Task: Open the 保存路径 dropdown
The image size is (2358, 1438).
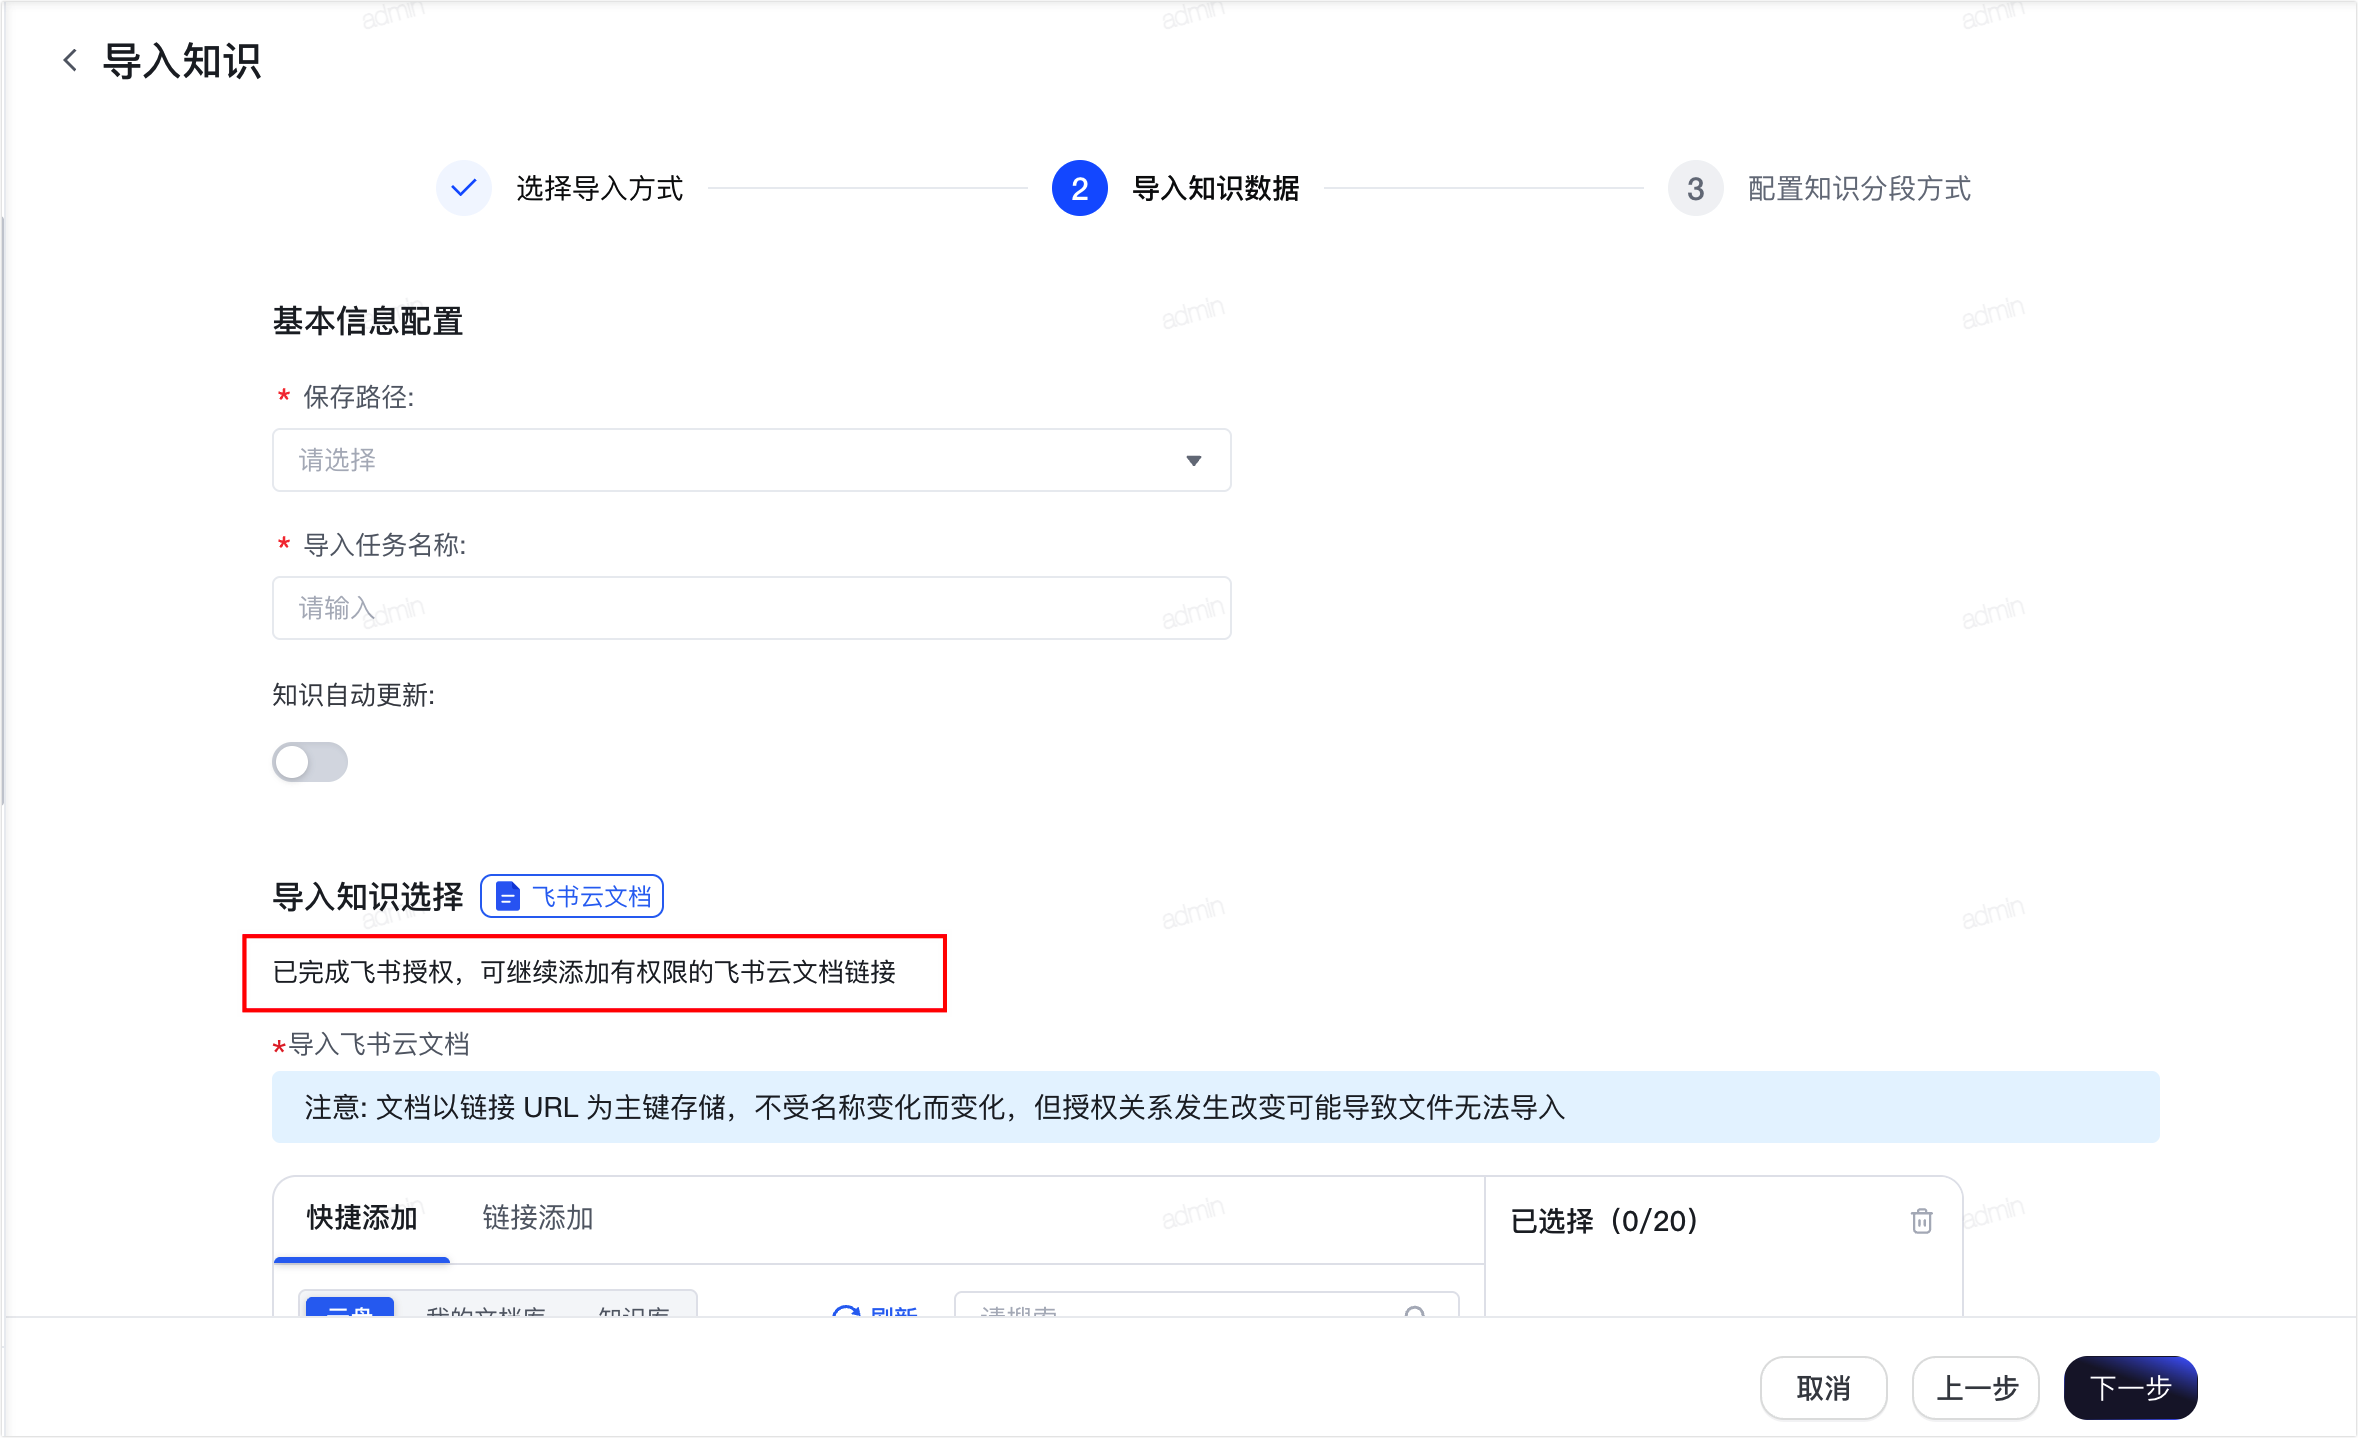Action: click(x=751, y=460)
